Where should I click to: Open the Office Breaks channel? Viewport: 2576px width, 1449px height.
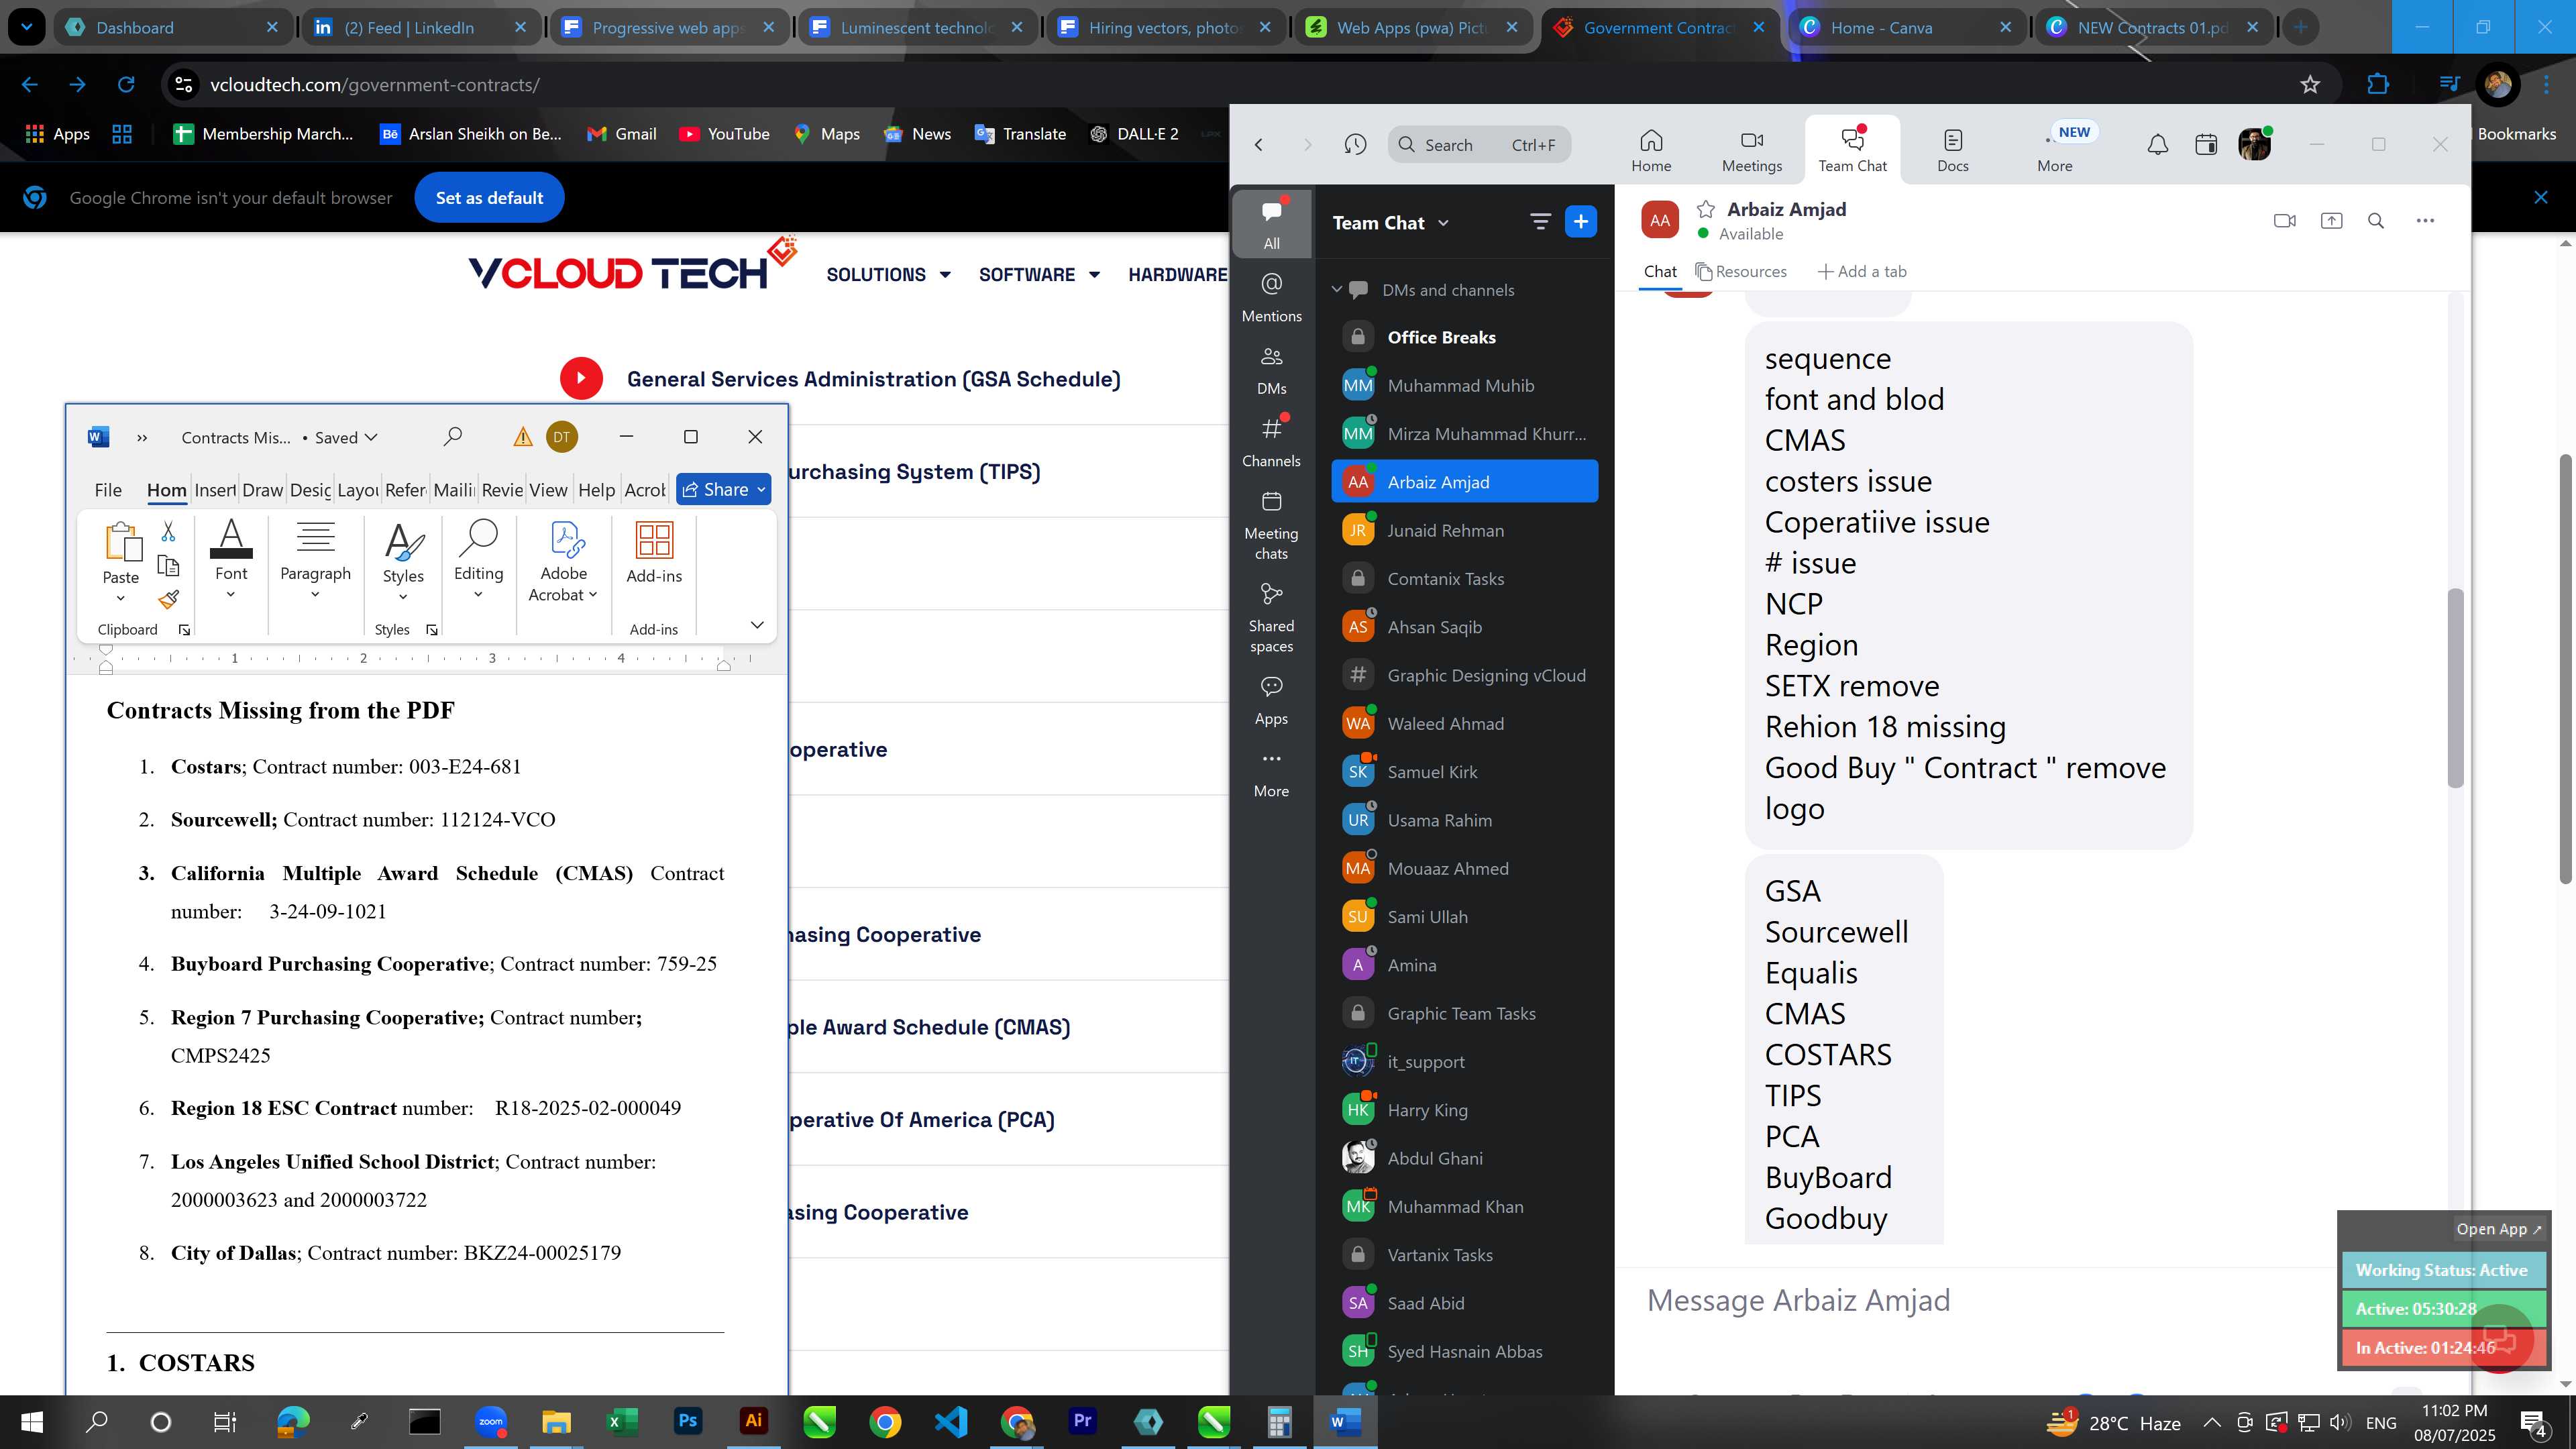point(1464,338)
